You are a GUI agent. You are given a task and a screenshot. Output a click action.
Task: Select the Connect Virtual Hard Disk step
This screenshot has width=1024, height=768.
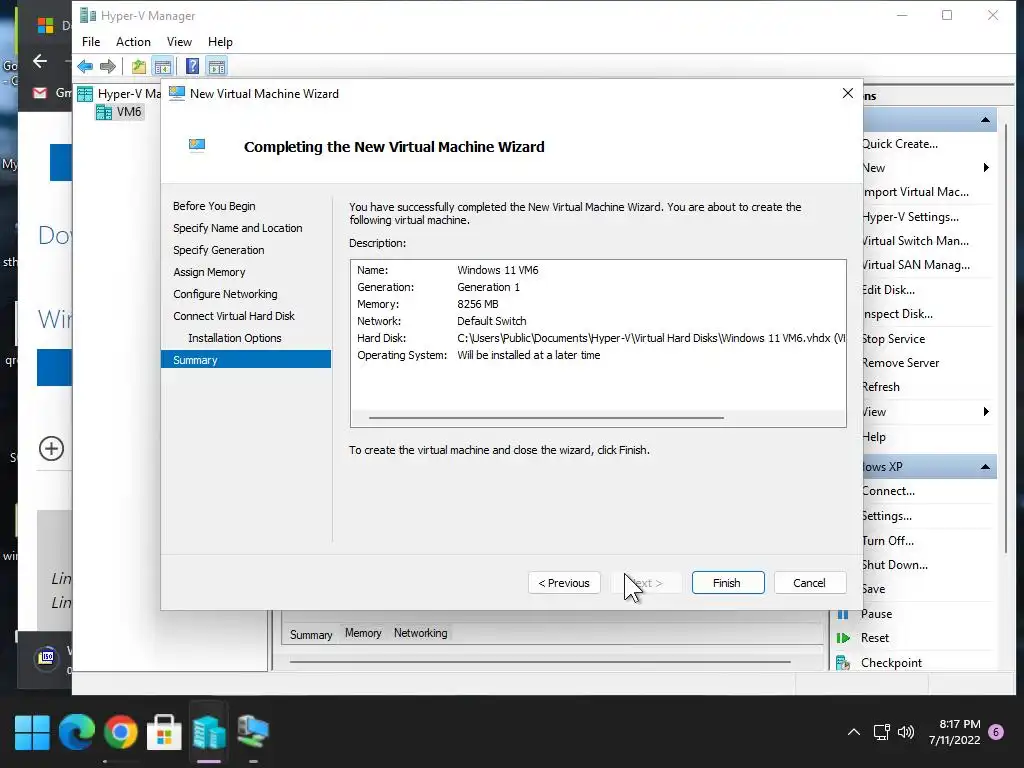point(234,316)
